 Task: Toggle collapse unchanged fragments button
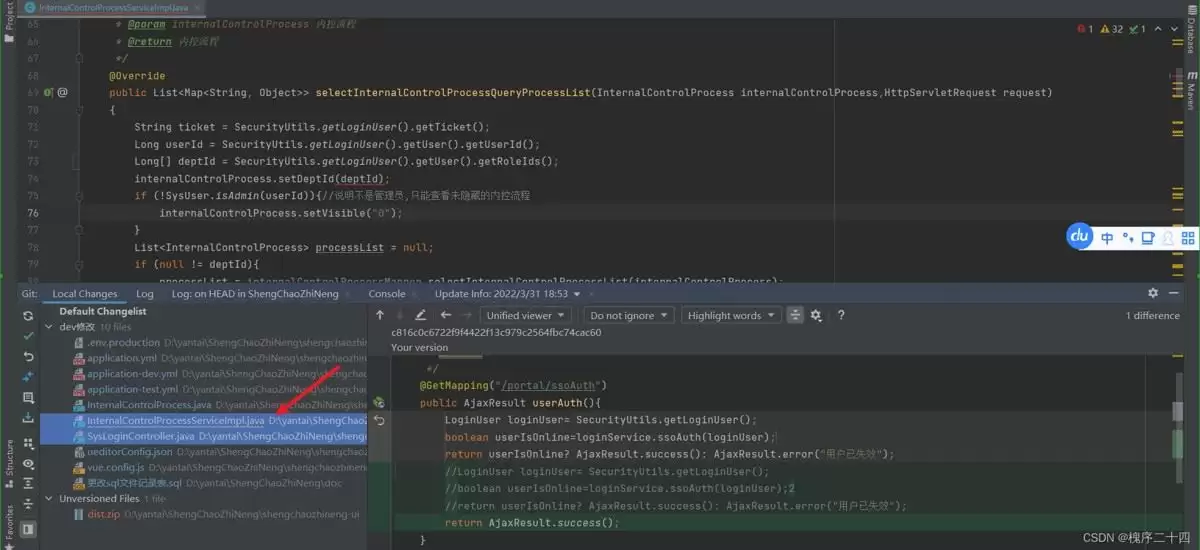click(x=795, y=315)
